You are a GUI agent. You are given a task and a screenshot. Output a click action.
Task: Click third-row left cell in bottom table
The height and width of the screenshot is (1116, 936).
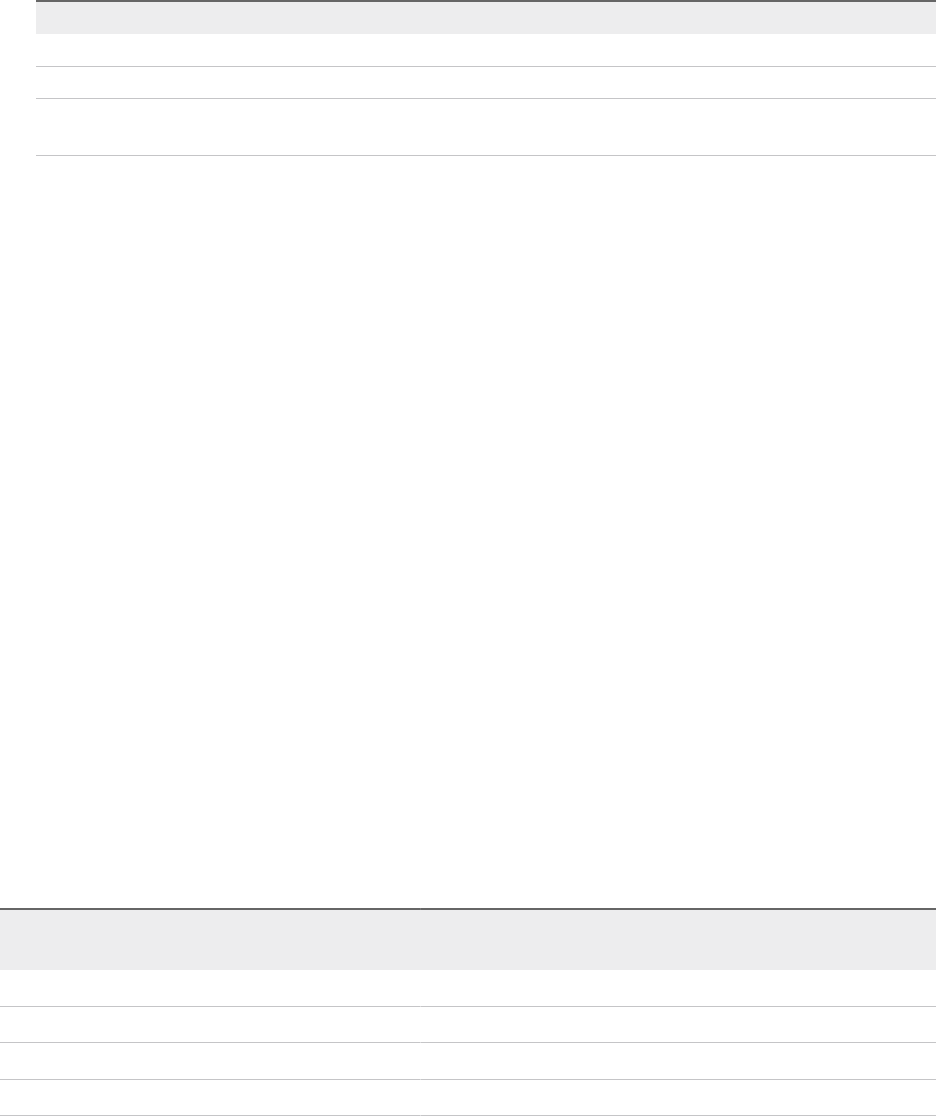coord(210,1061)
